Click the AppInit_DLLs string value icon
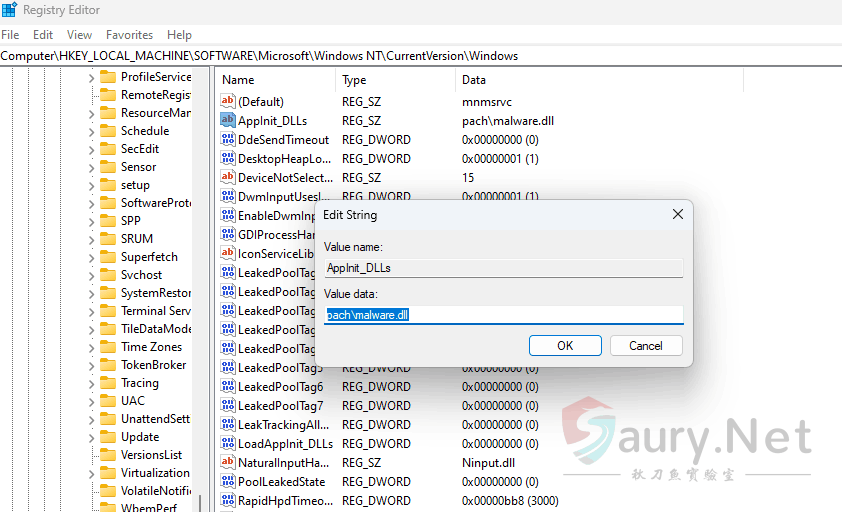 click(227, 120)
